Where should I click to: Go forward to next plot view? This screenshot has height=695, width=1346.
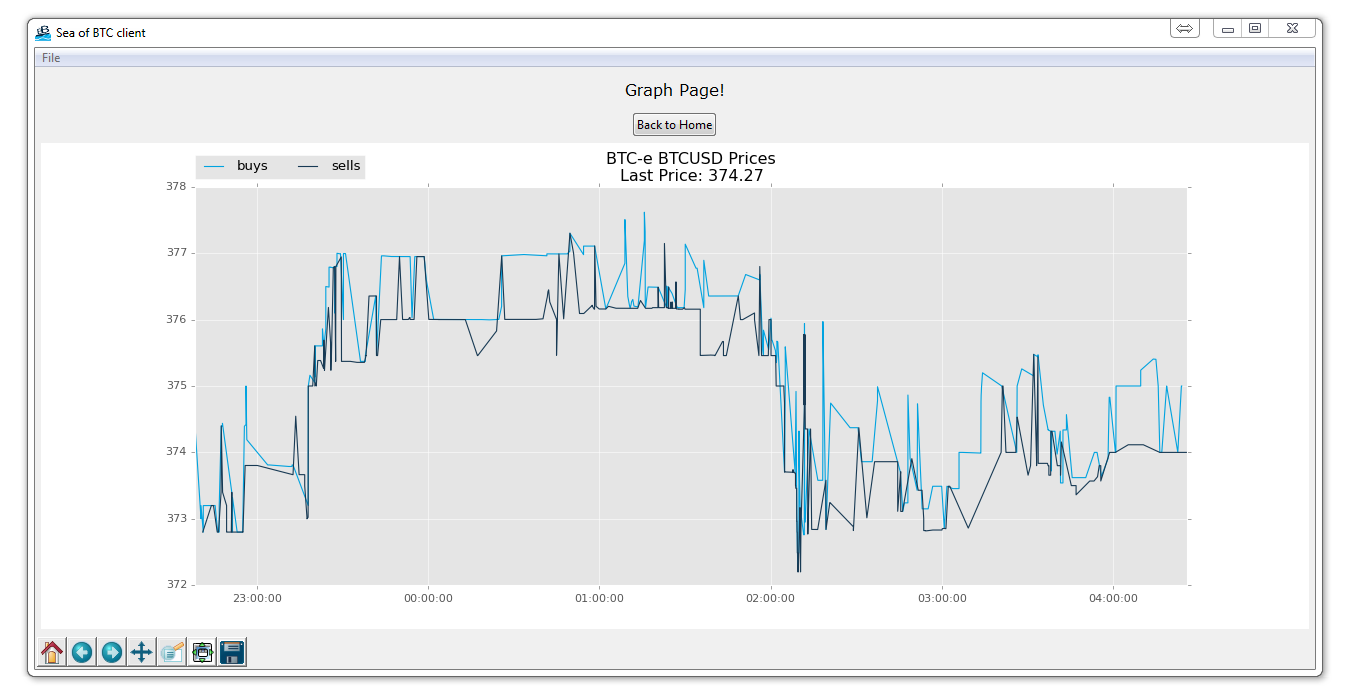pos(112,652)
